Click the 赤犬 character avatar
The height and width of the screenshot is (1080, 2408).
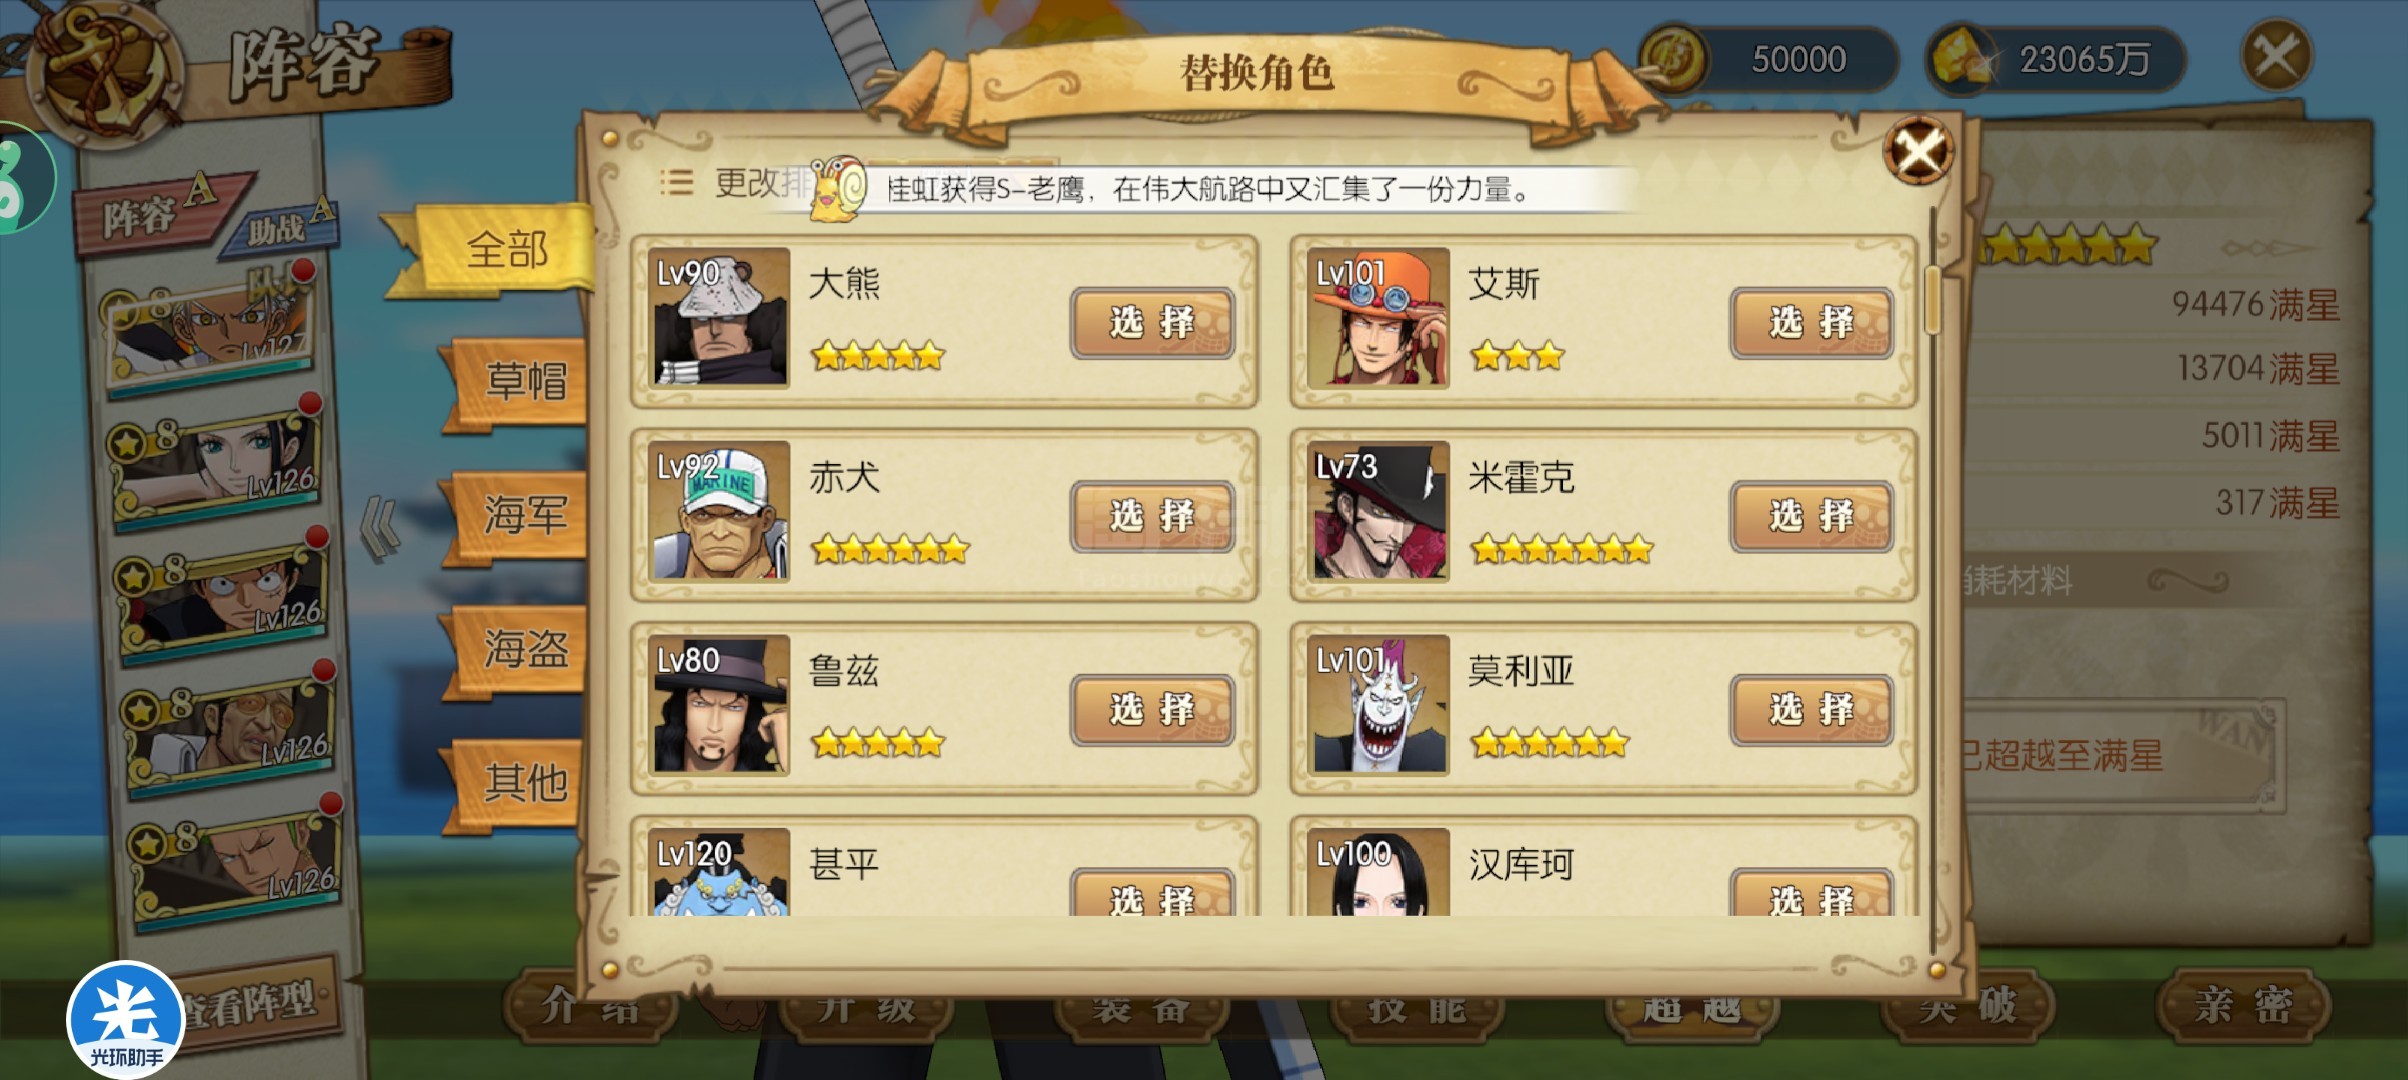pyautogui.click(x=720, y=512)
